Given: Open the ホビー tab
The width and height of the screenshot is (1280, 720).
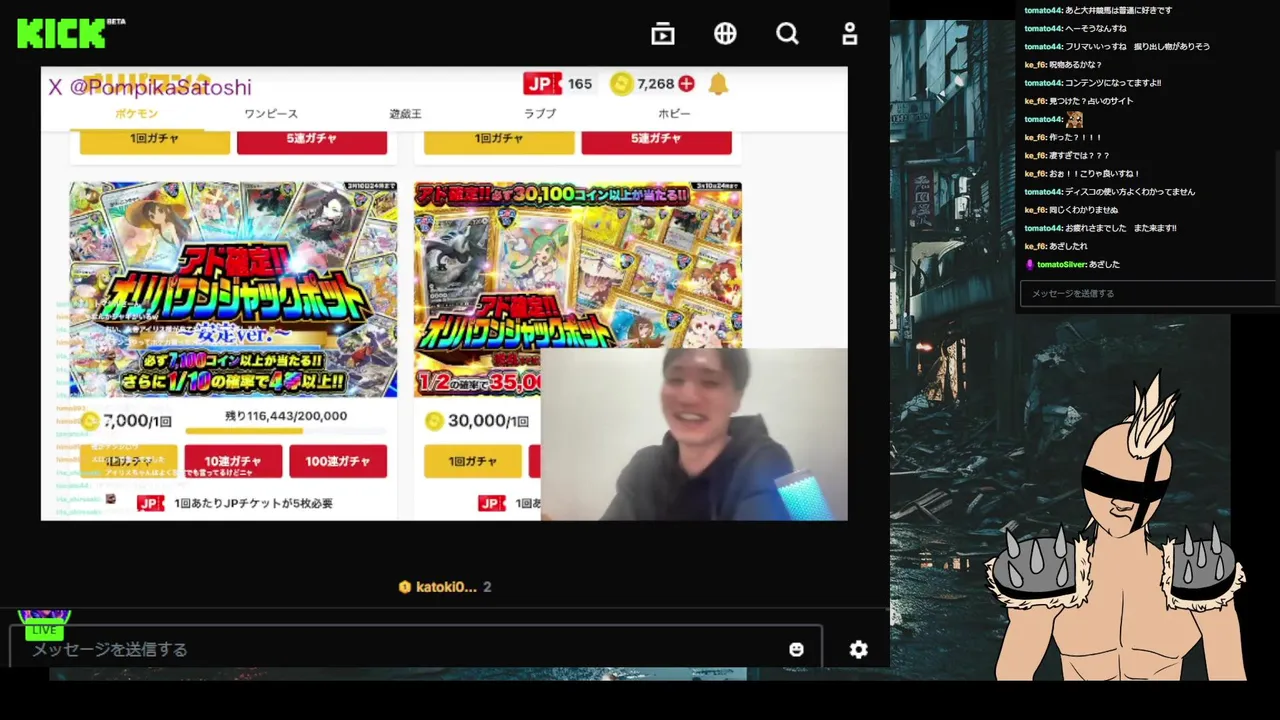Looking at the screenshot, I should 674,113.
